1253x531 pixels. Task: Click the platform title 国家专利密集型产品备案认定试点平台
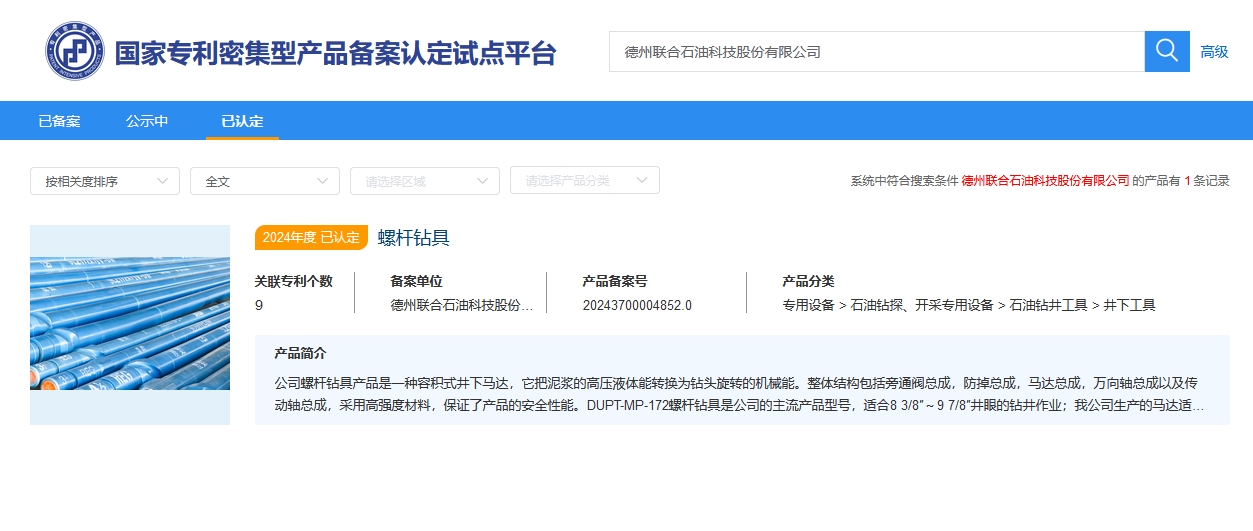click(335, 53)
